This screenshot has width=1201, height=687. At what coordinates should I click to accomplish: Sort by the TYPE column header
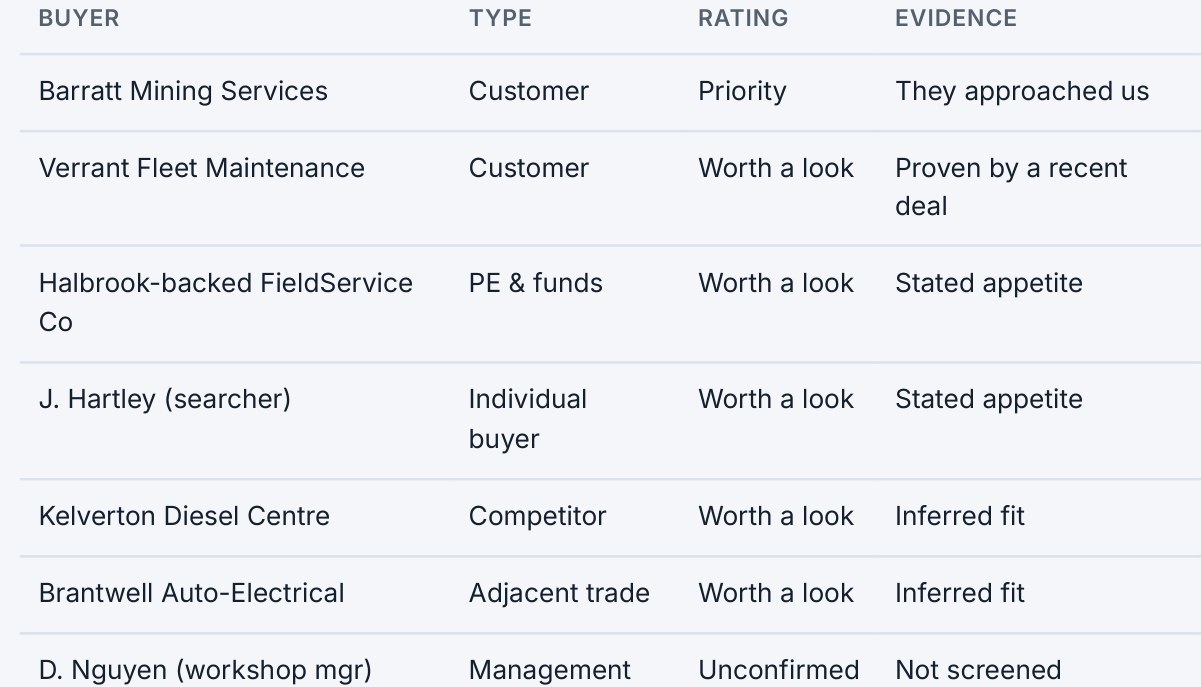click(500, 18)
